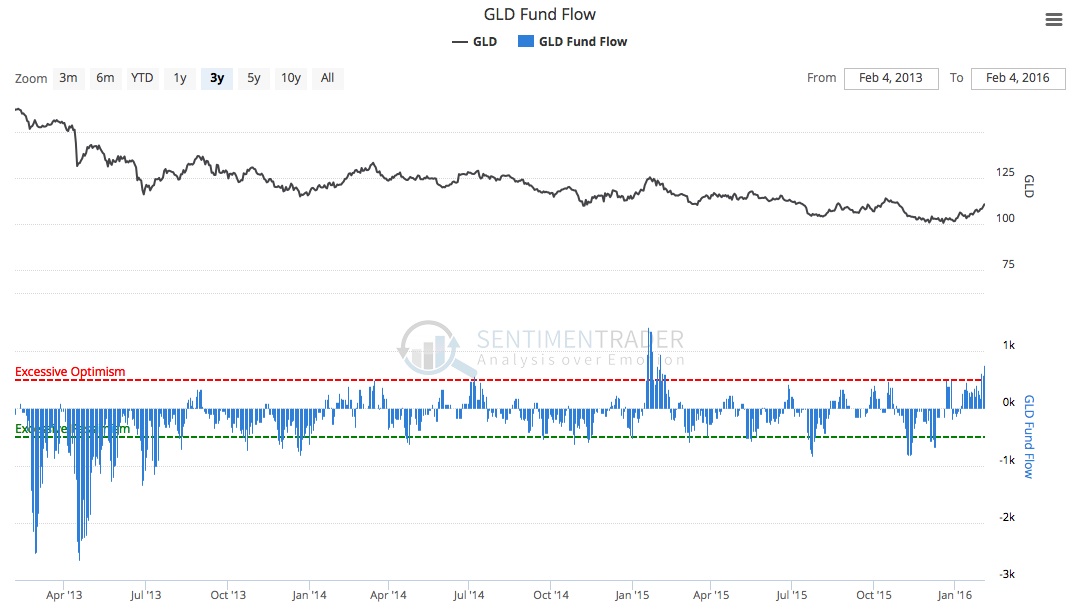
Task: Click the To date field
Action: [1017, 78]
